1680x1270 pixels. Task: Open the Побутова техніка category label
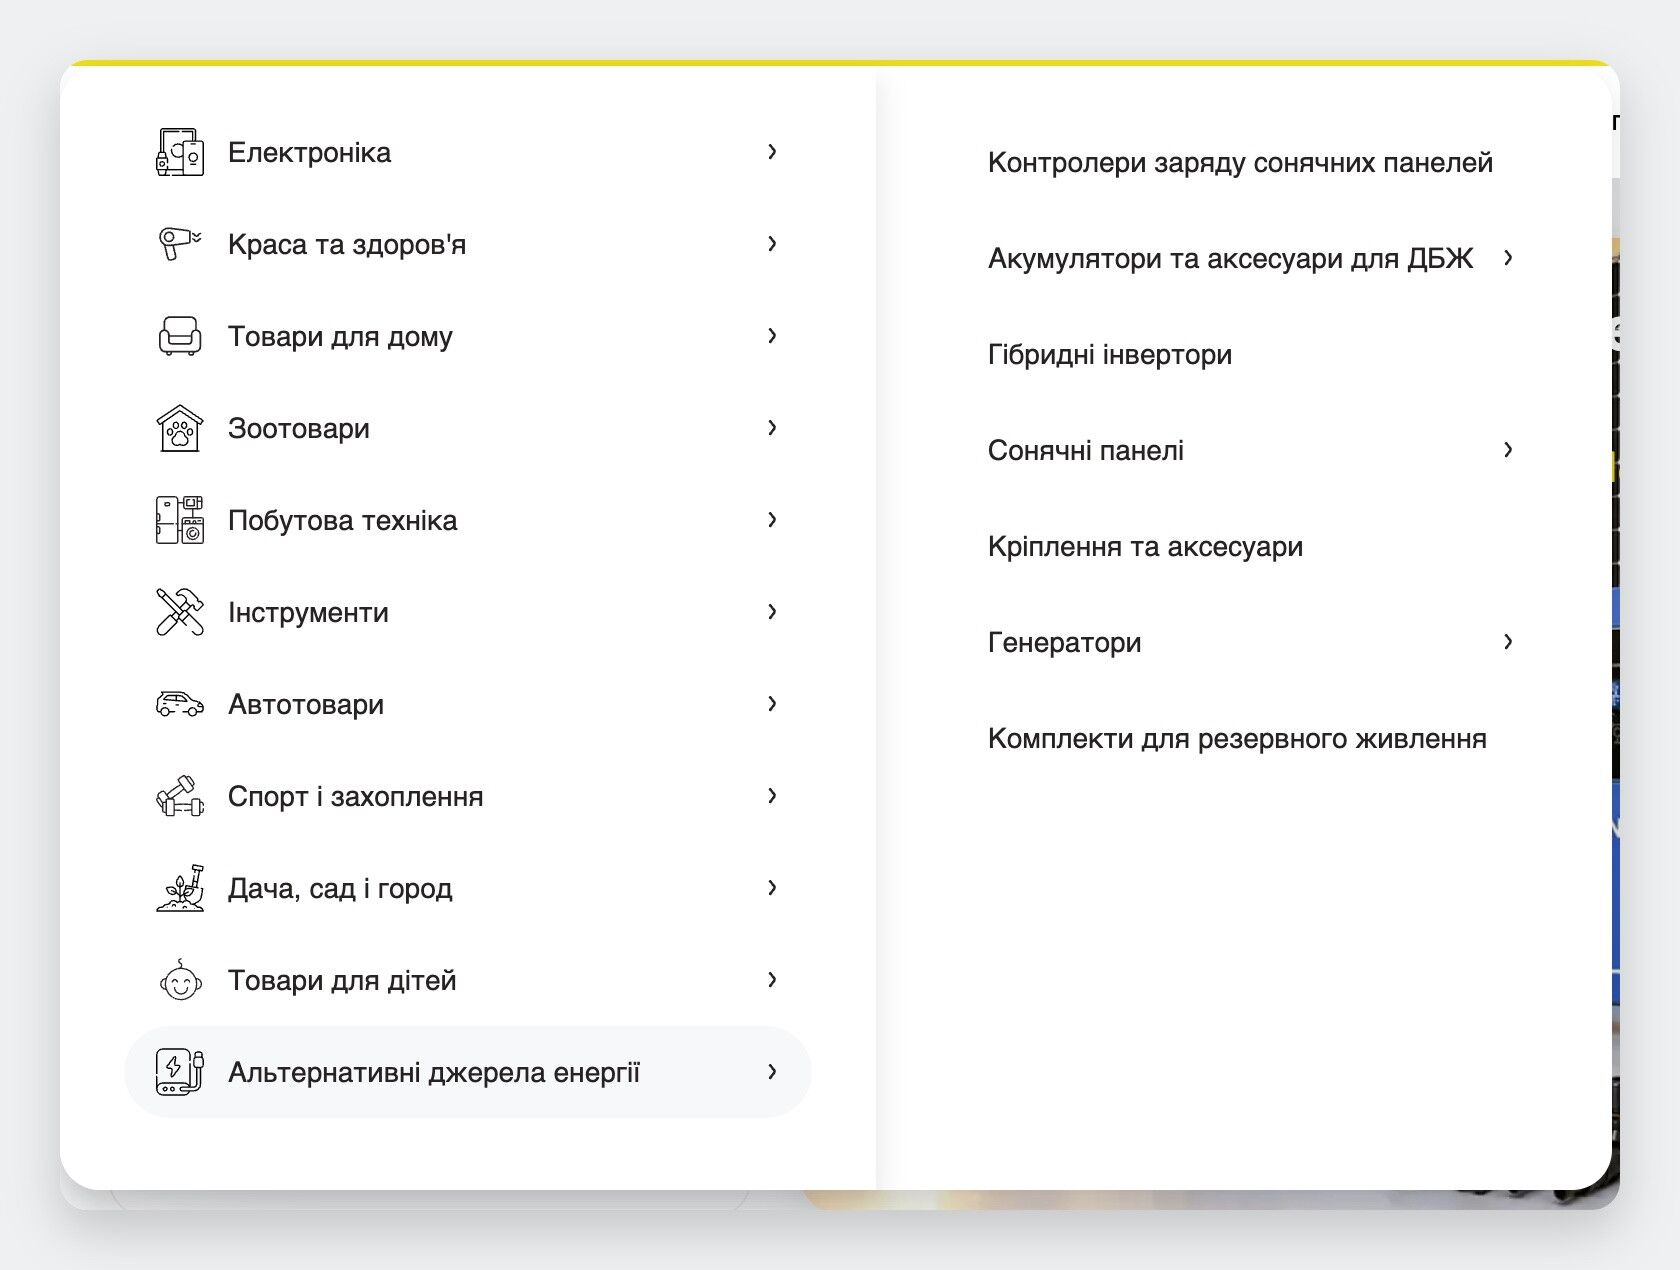(343, 520)
